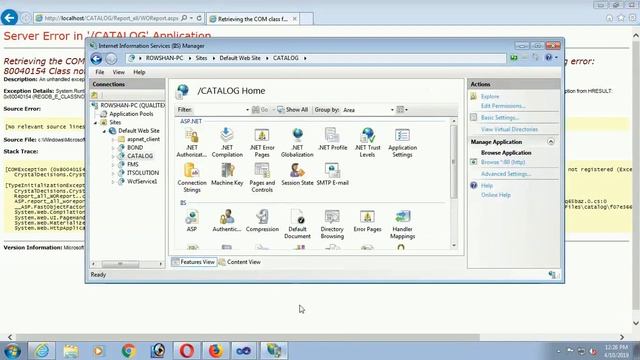The image size is (640, 360).
Task: Click the browser address bar URL
Action: coord(111,18)
